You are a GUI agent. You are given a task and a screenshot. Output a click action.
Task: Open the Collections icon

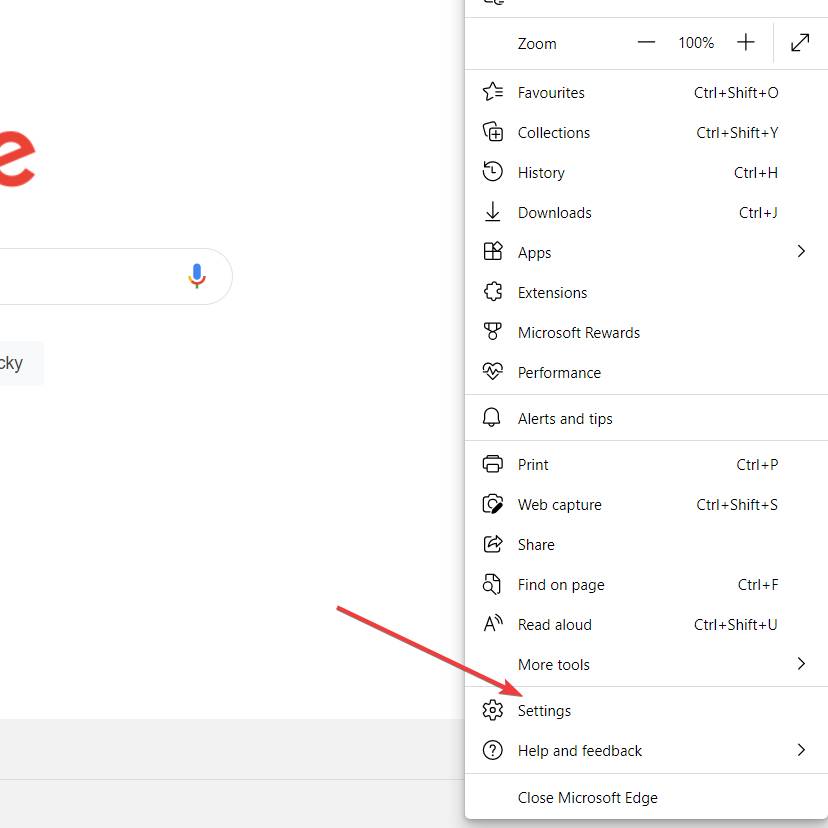click(x=492, y=132)
